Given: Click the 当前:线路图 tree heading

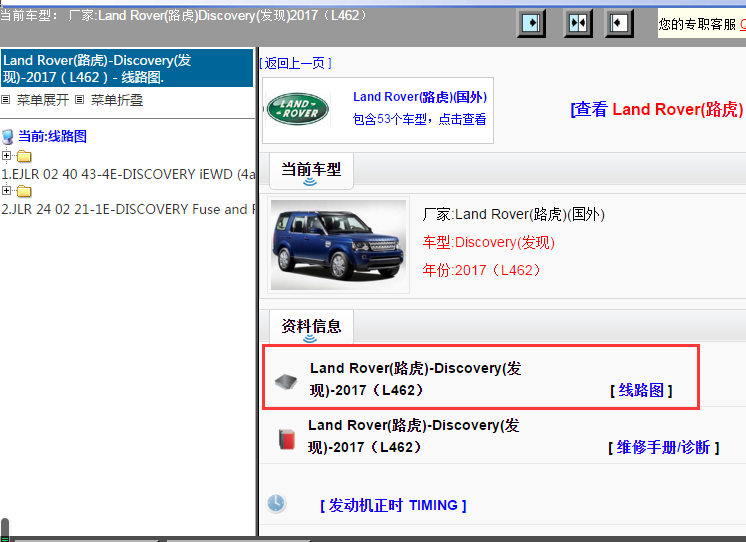Looking at the screenshot, I should 52,137.
